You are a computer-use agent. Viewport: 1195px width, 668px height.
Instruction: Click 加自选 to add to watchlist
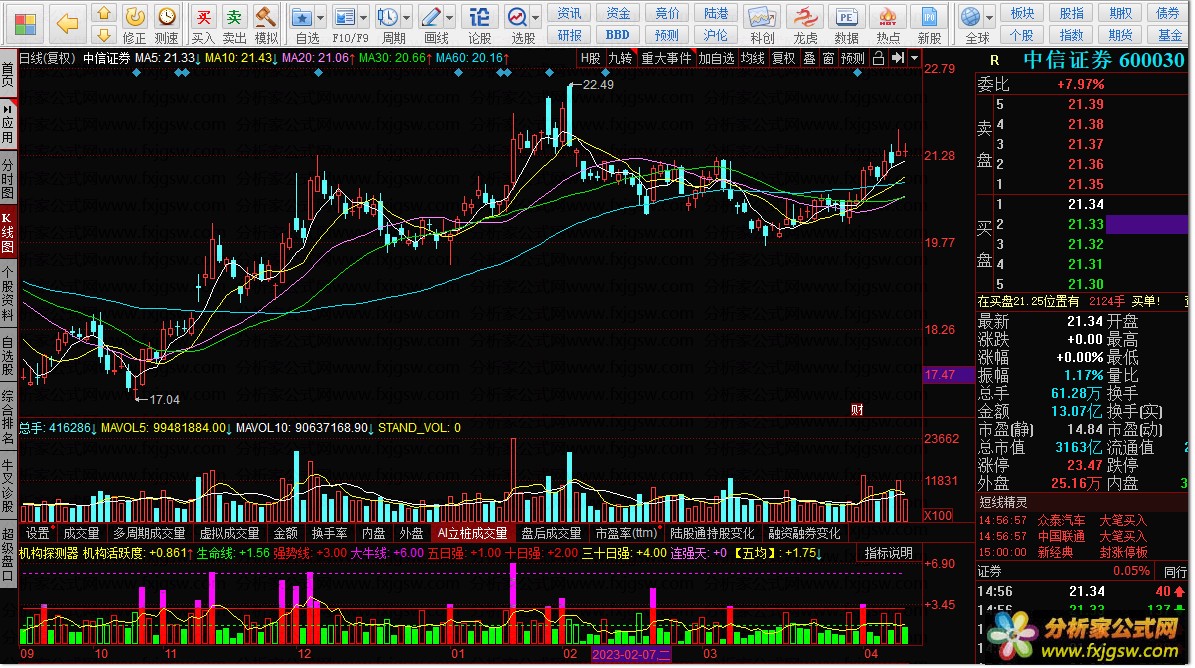coord(717,59)
